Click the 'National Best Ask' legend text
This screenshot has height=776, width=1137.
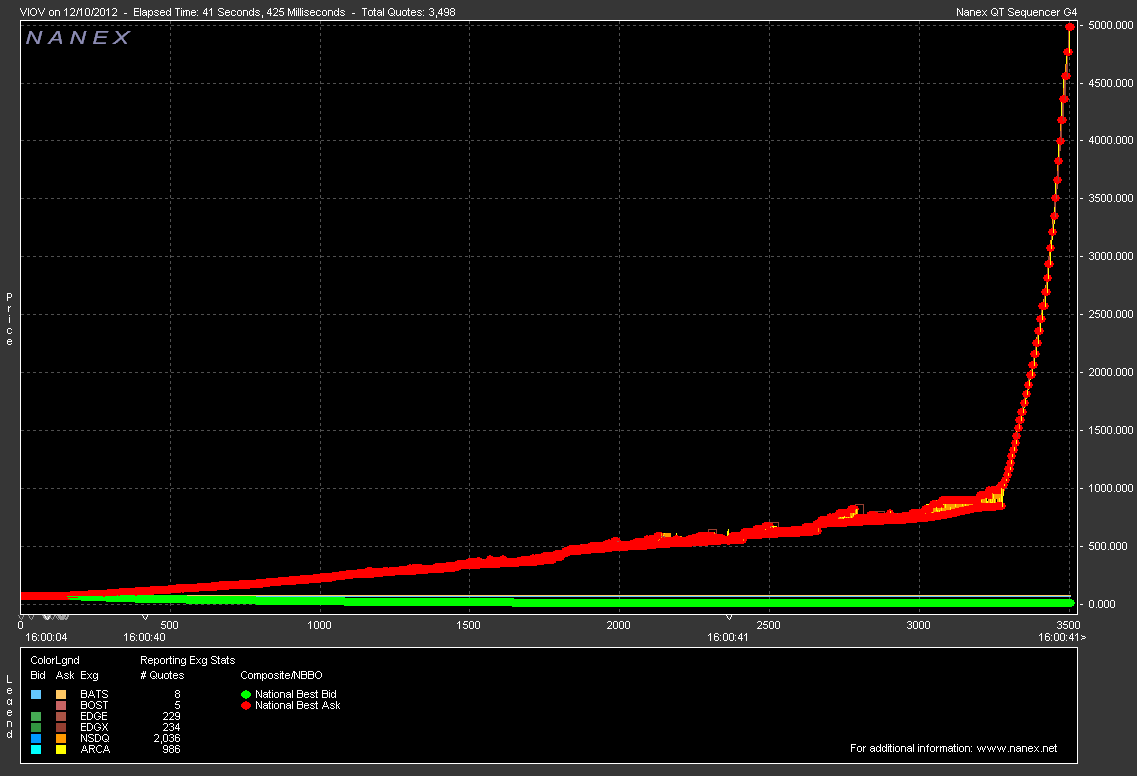click(x=297, y=705)
